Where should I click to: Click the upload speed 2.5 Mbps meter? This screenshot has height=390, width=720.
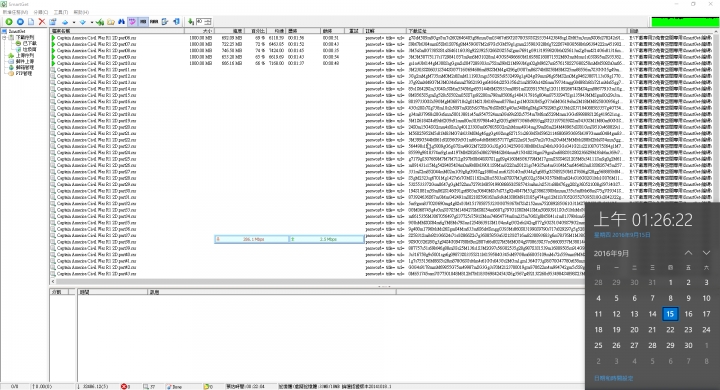click(326, 239)
